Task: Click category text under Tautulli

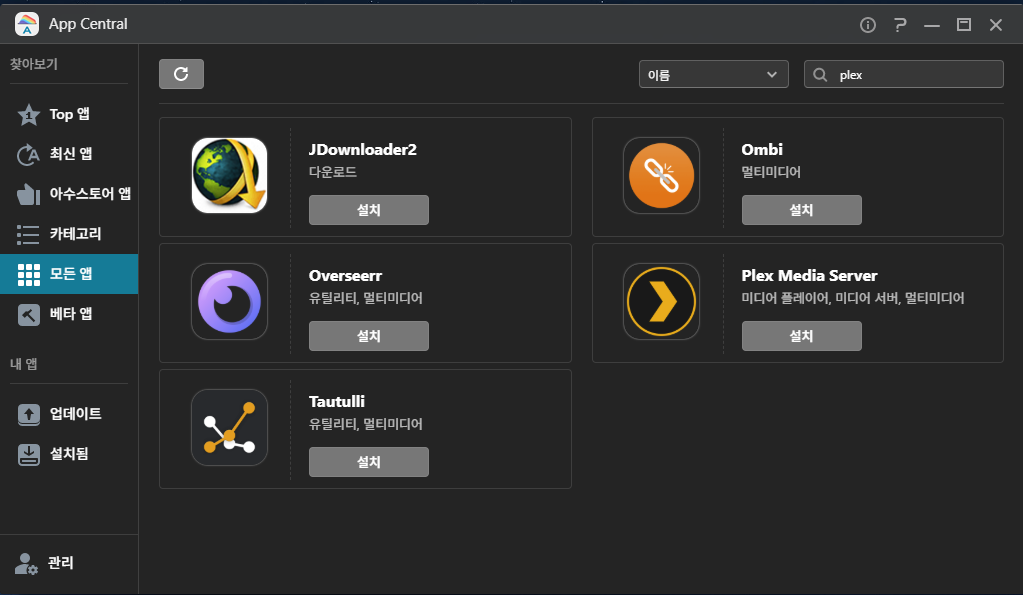Action: [366, 424]
